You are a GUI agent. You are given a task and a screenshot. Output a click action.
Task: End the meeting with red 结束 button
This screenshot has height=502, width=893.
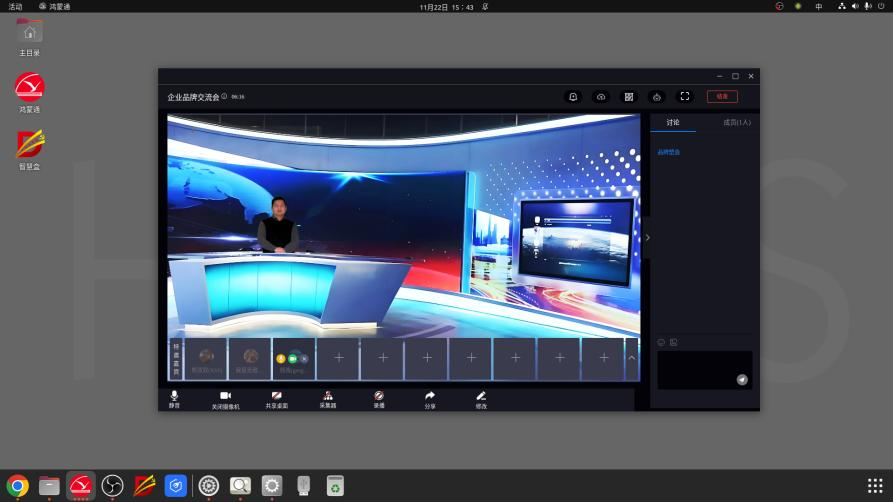pos(722,96)
